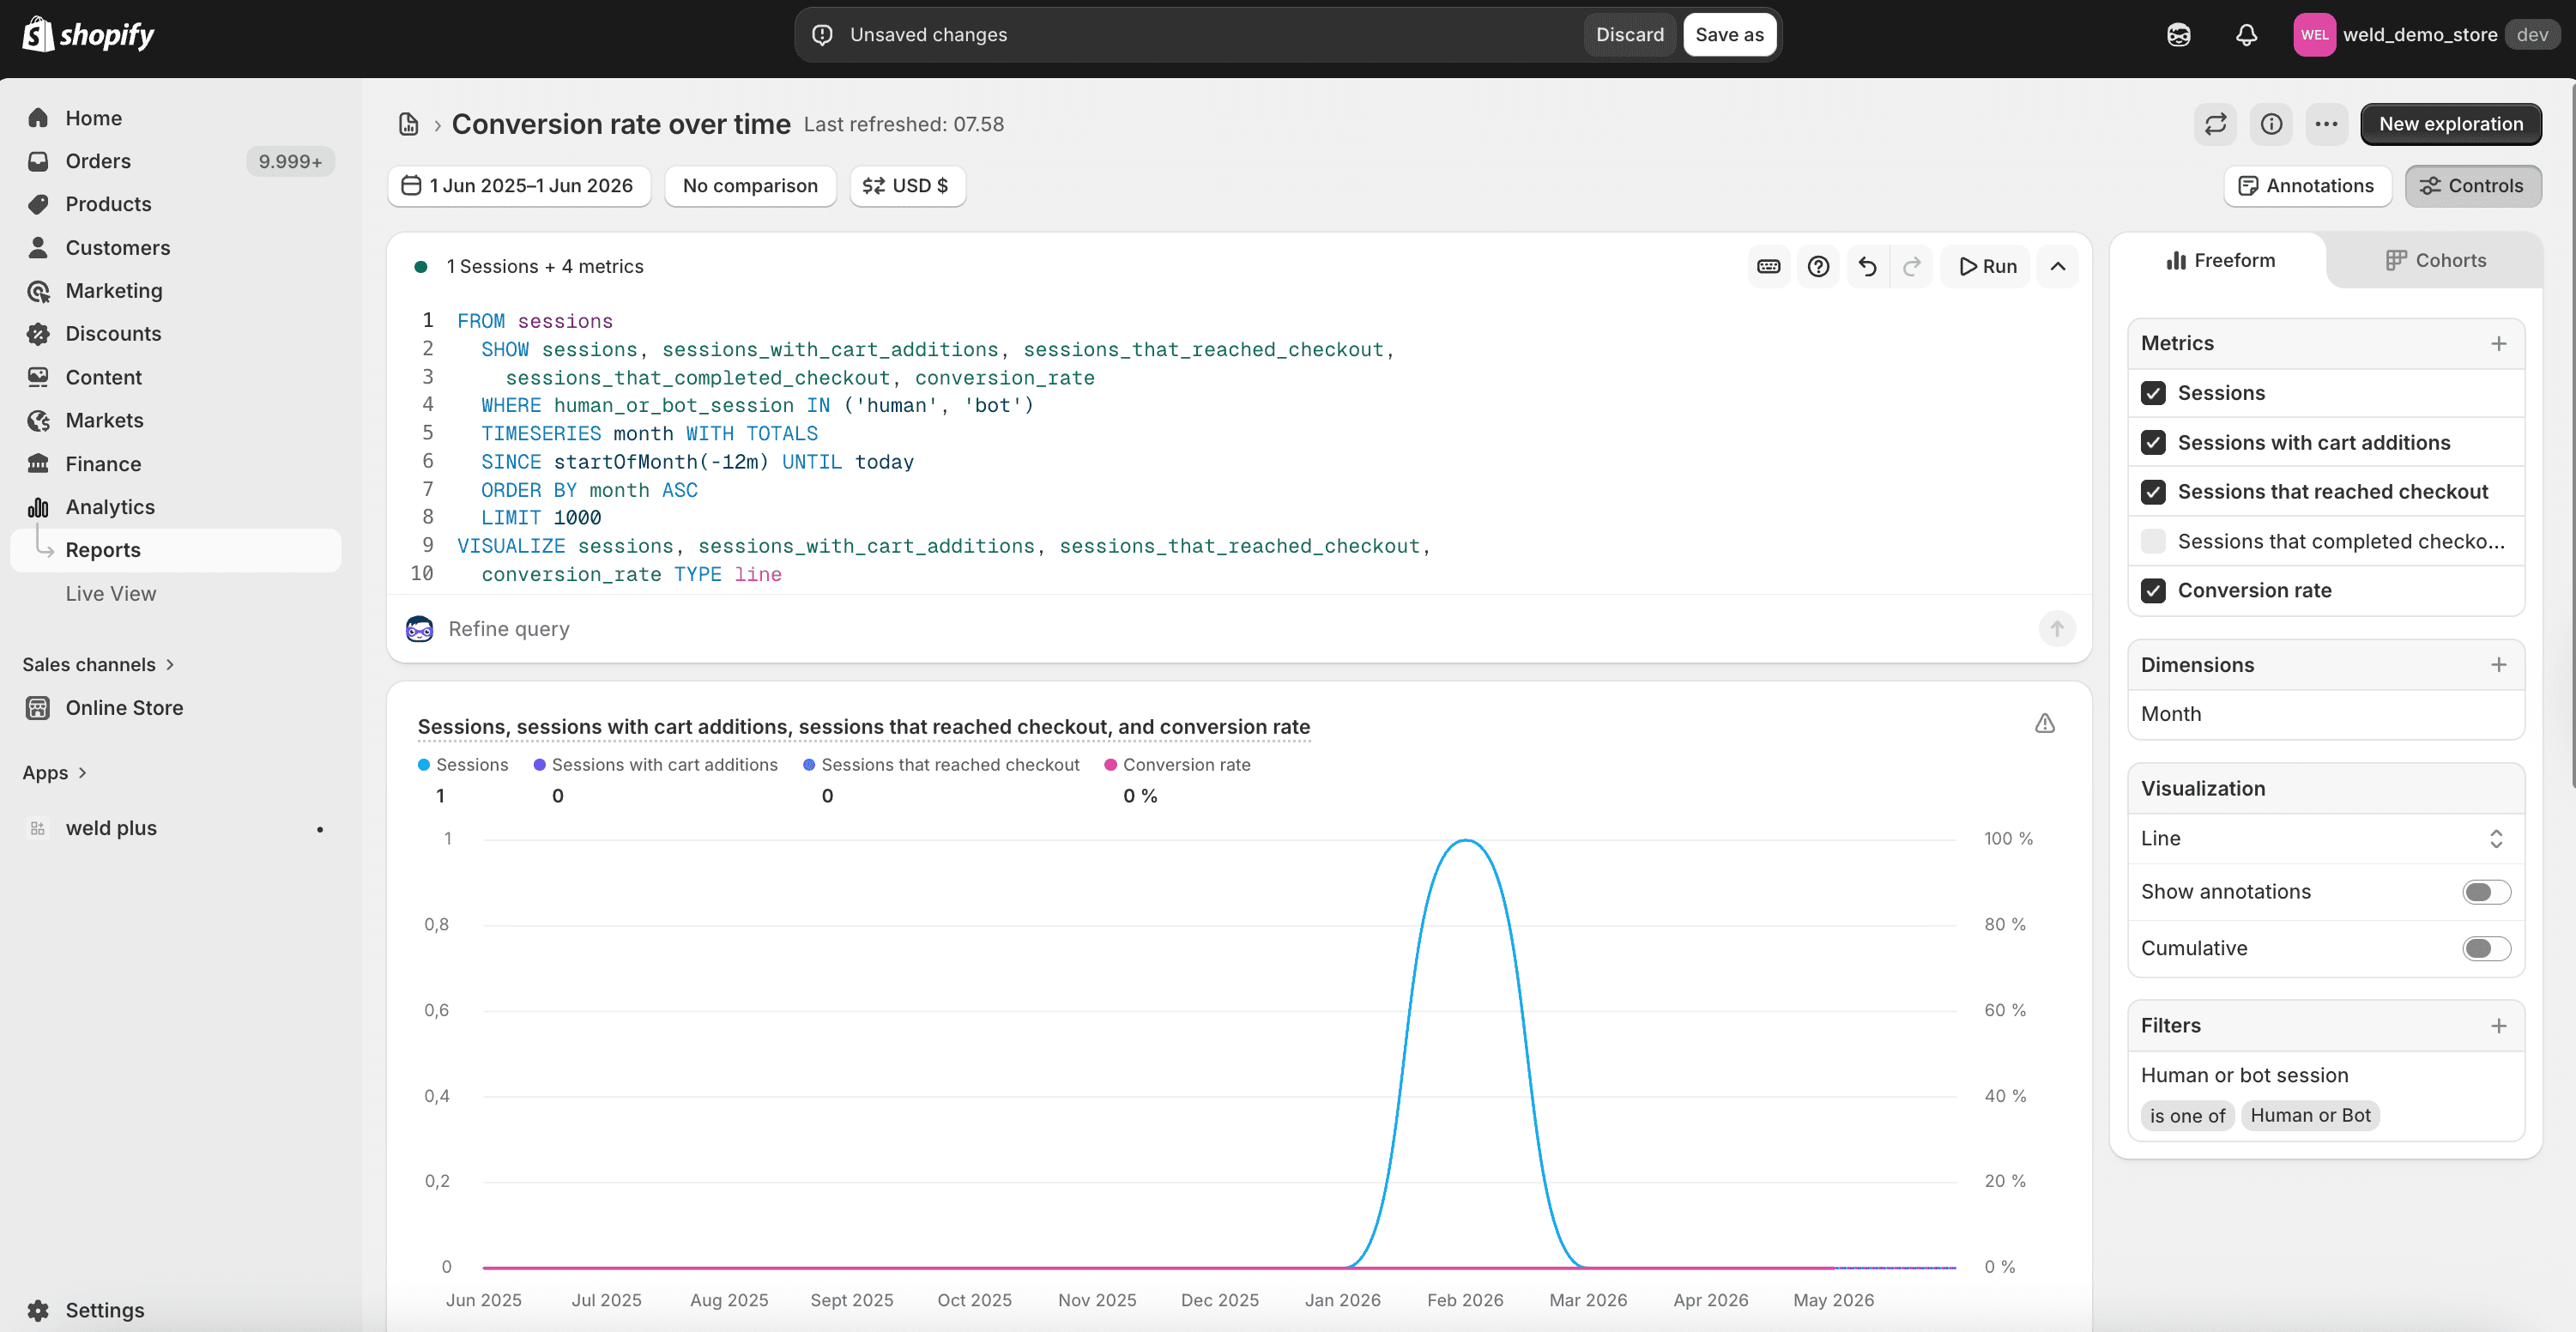The width and height of the screenshot is (2576, 1332).
Task: Click Sessions that reached checkout legend dot
Action: 809,765
